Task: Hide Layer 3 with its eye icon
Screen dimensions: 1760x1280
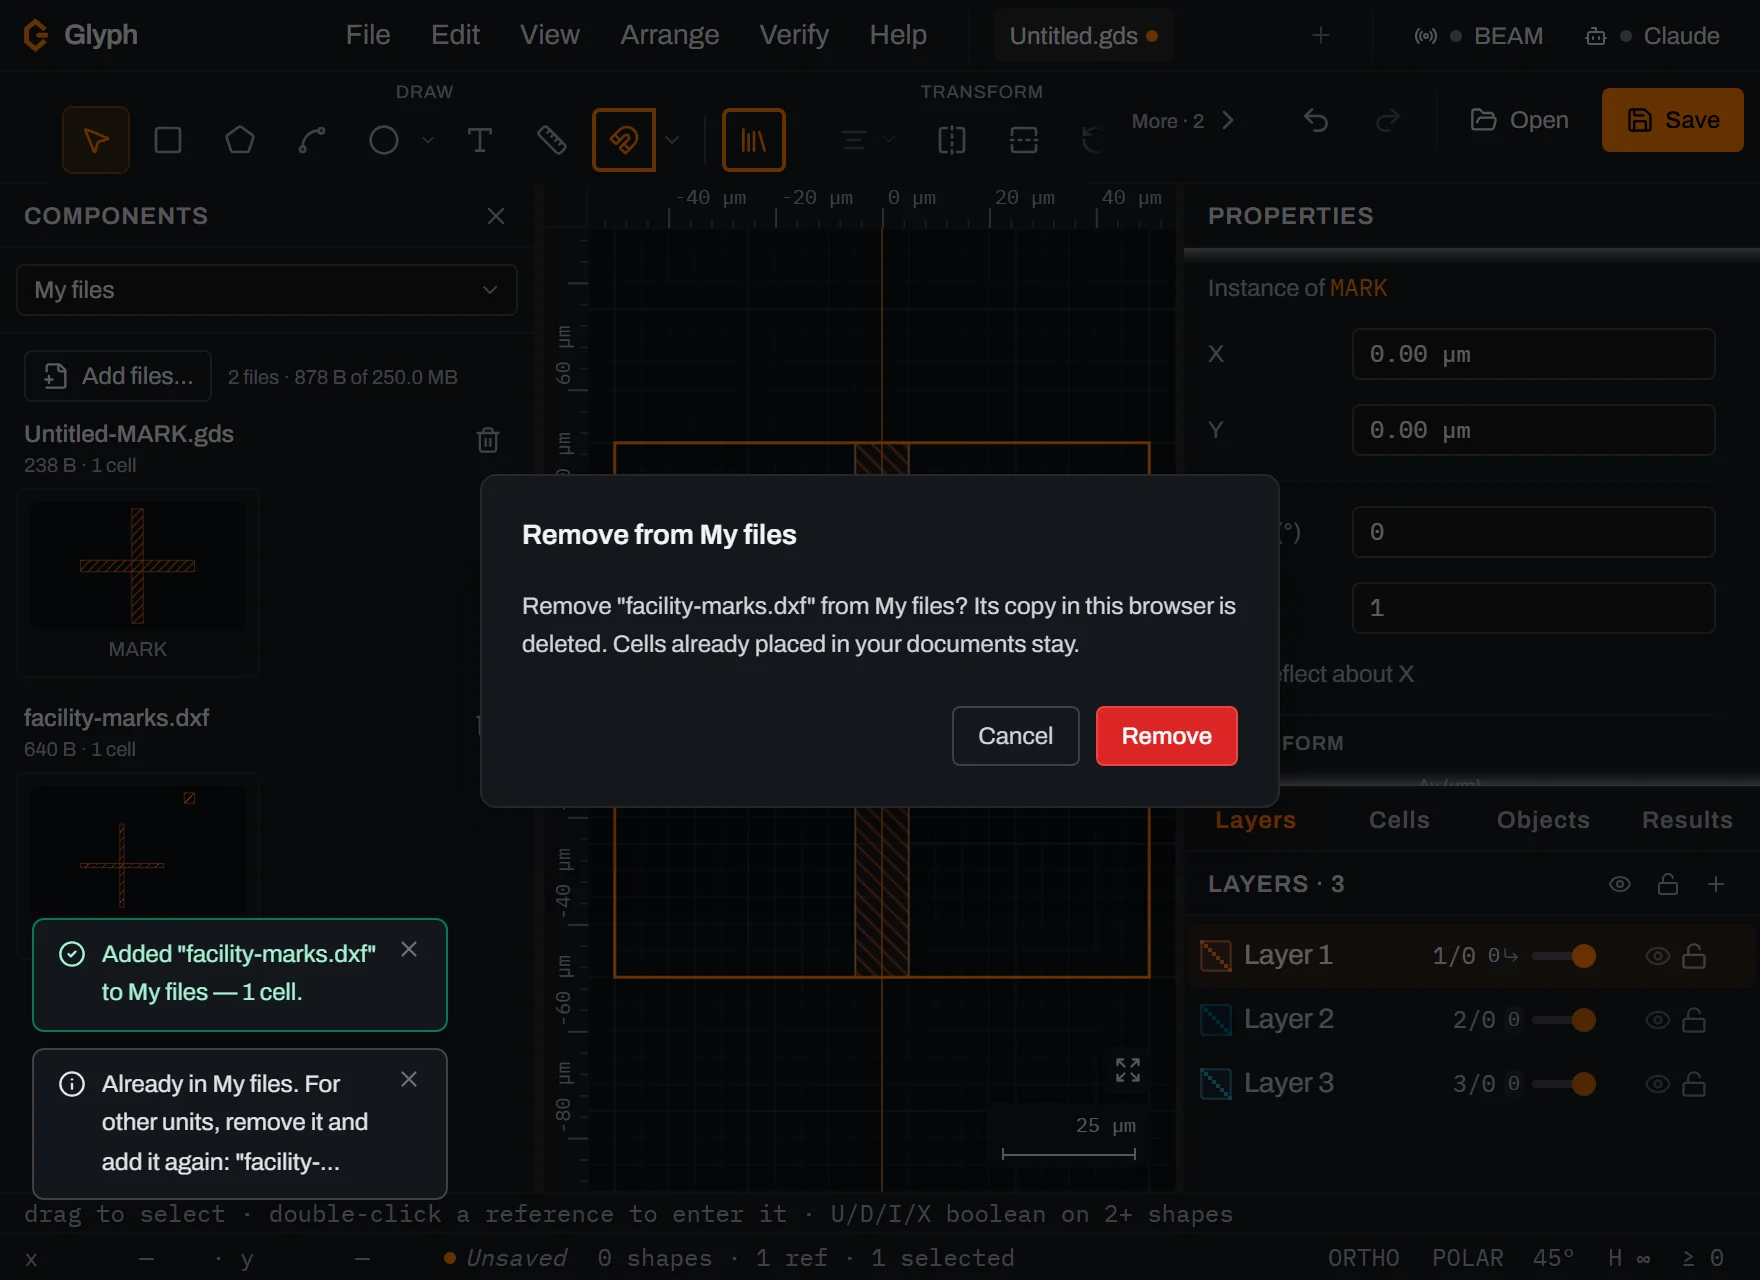Action: pos(1658,1084)
